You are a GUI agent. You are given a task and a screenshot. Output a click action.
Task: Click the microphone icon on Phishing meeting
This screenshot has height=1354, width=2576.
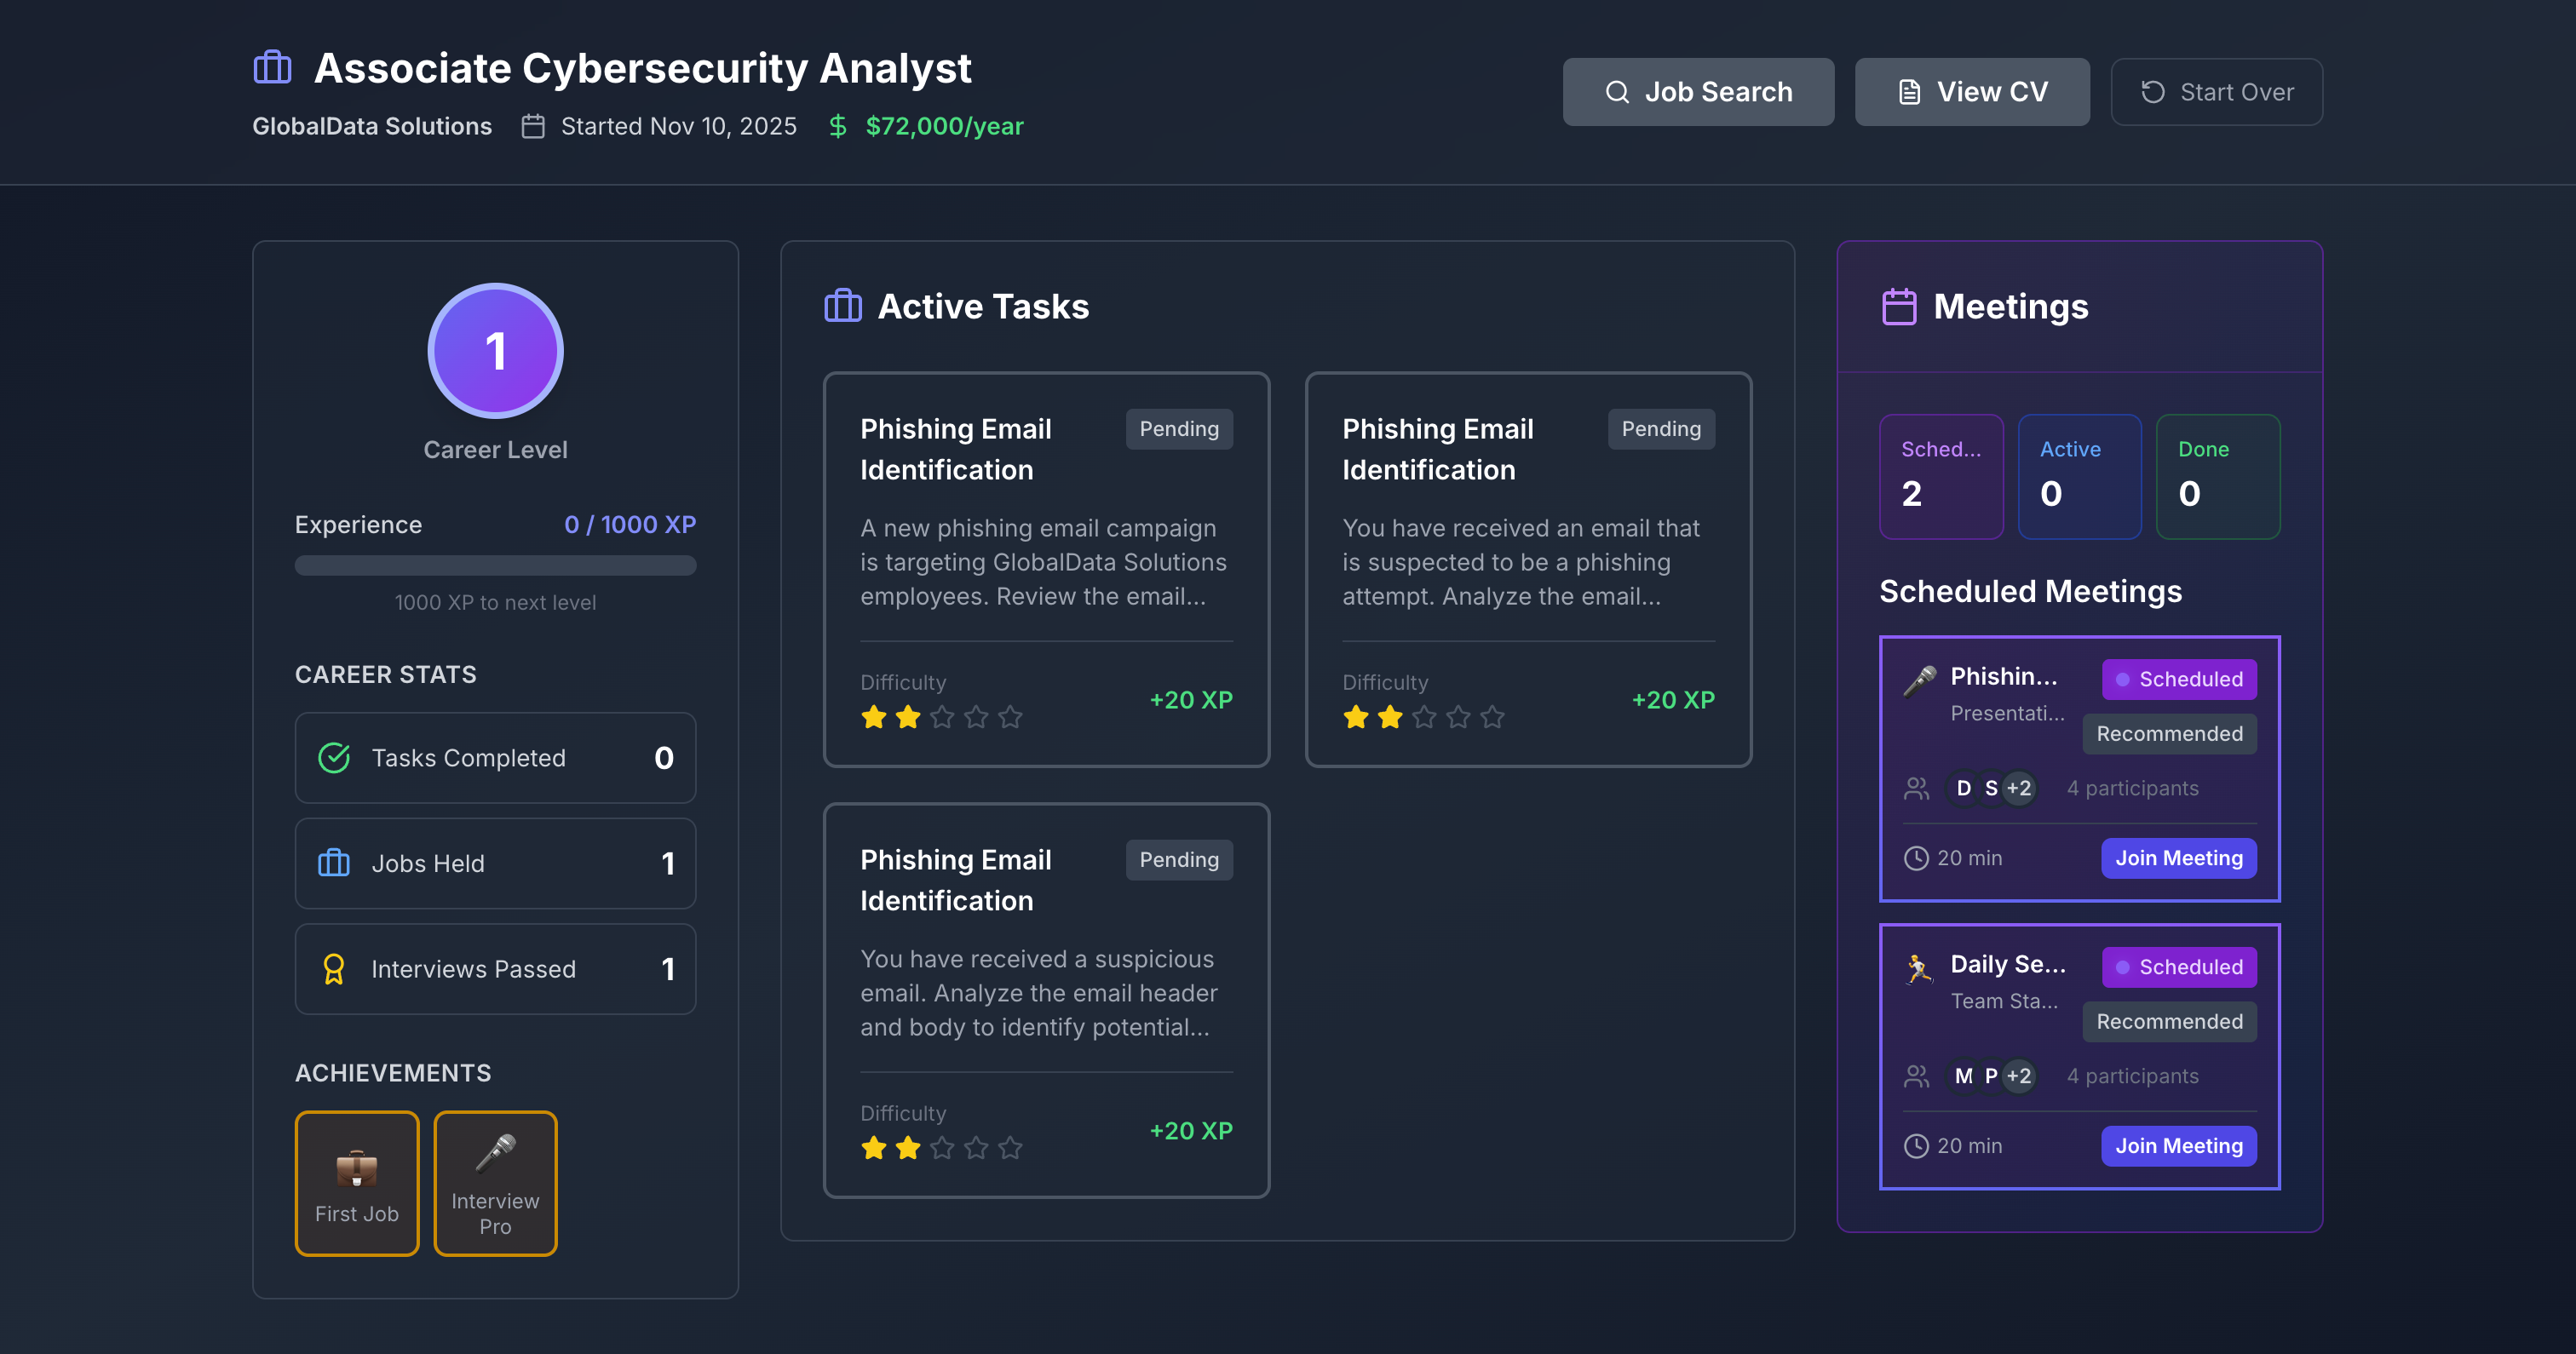click(x=1919, y=681)
